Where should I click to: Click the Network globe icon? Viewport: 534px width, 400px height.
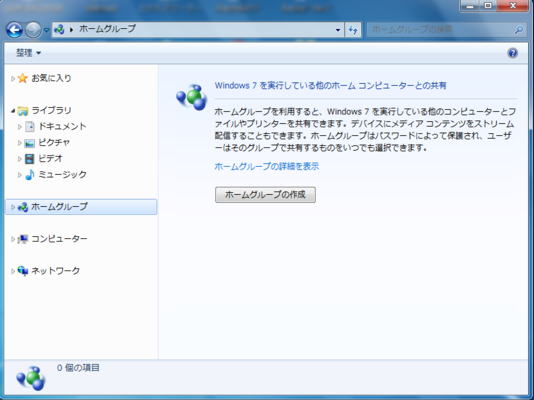[x=23, y=271]
